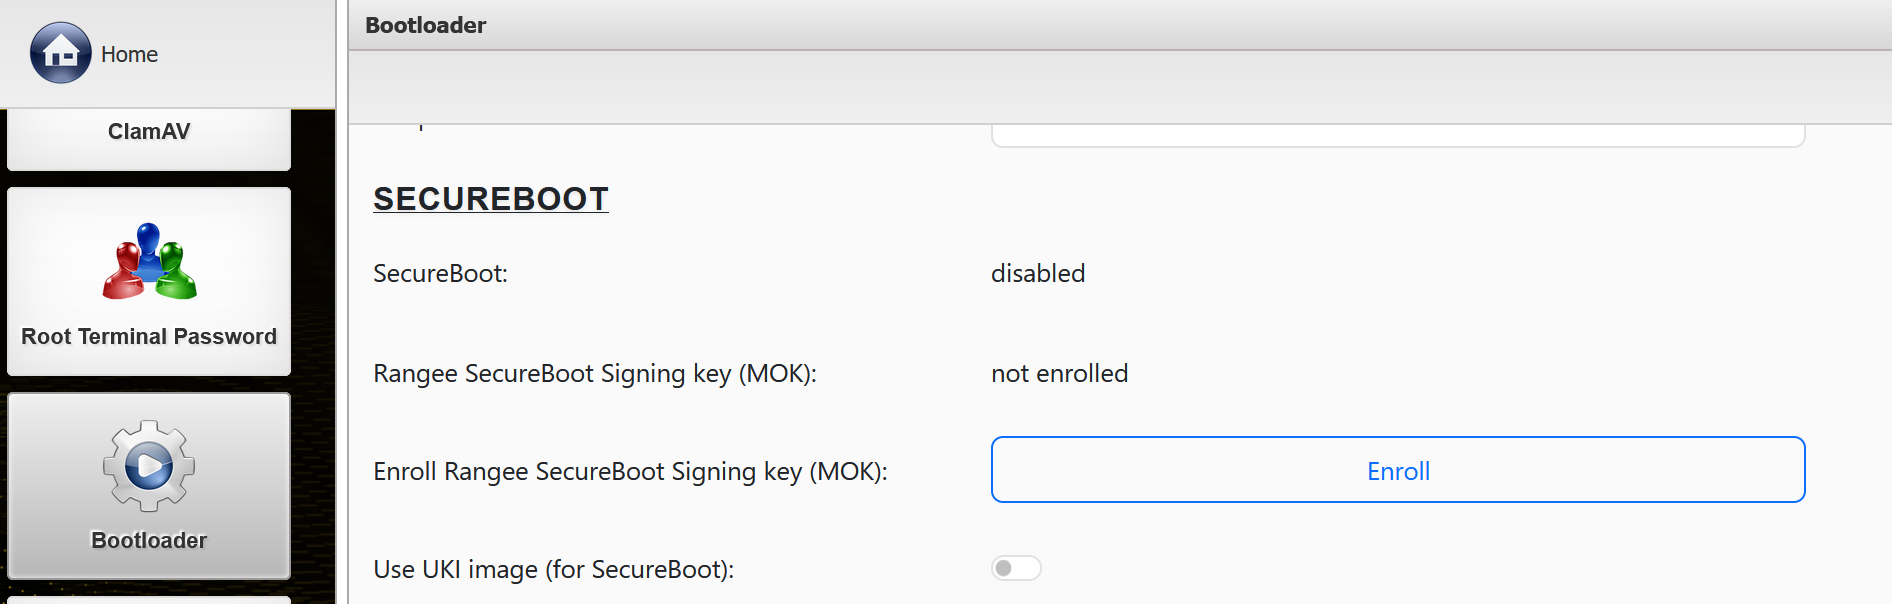Click the 'Rangee SecureBoot Signing key (MOK):' label
This screenshot has height=604, width=1892.
click(594, 373)
